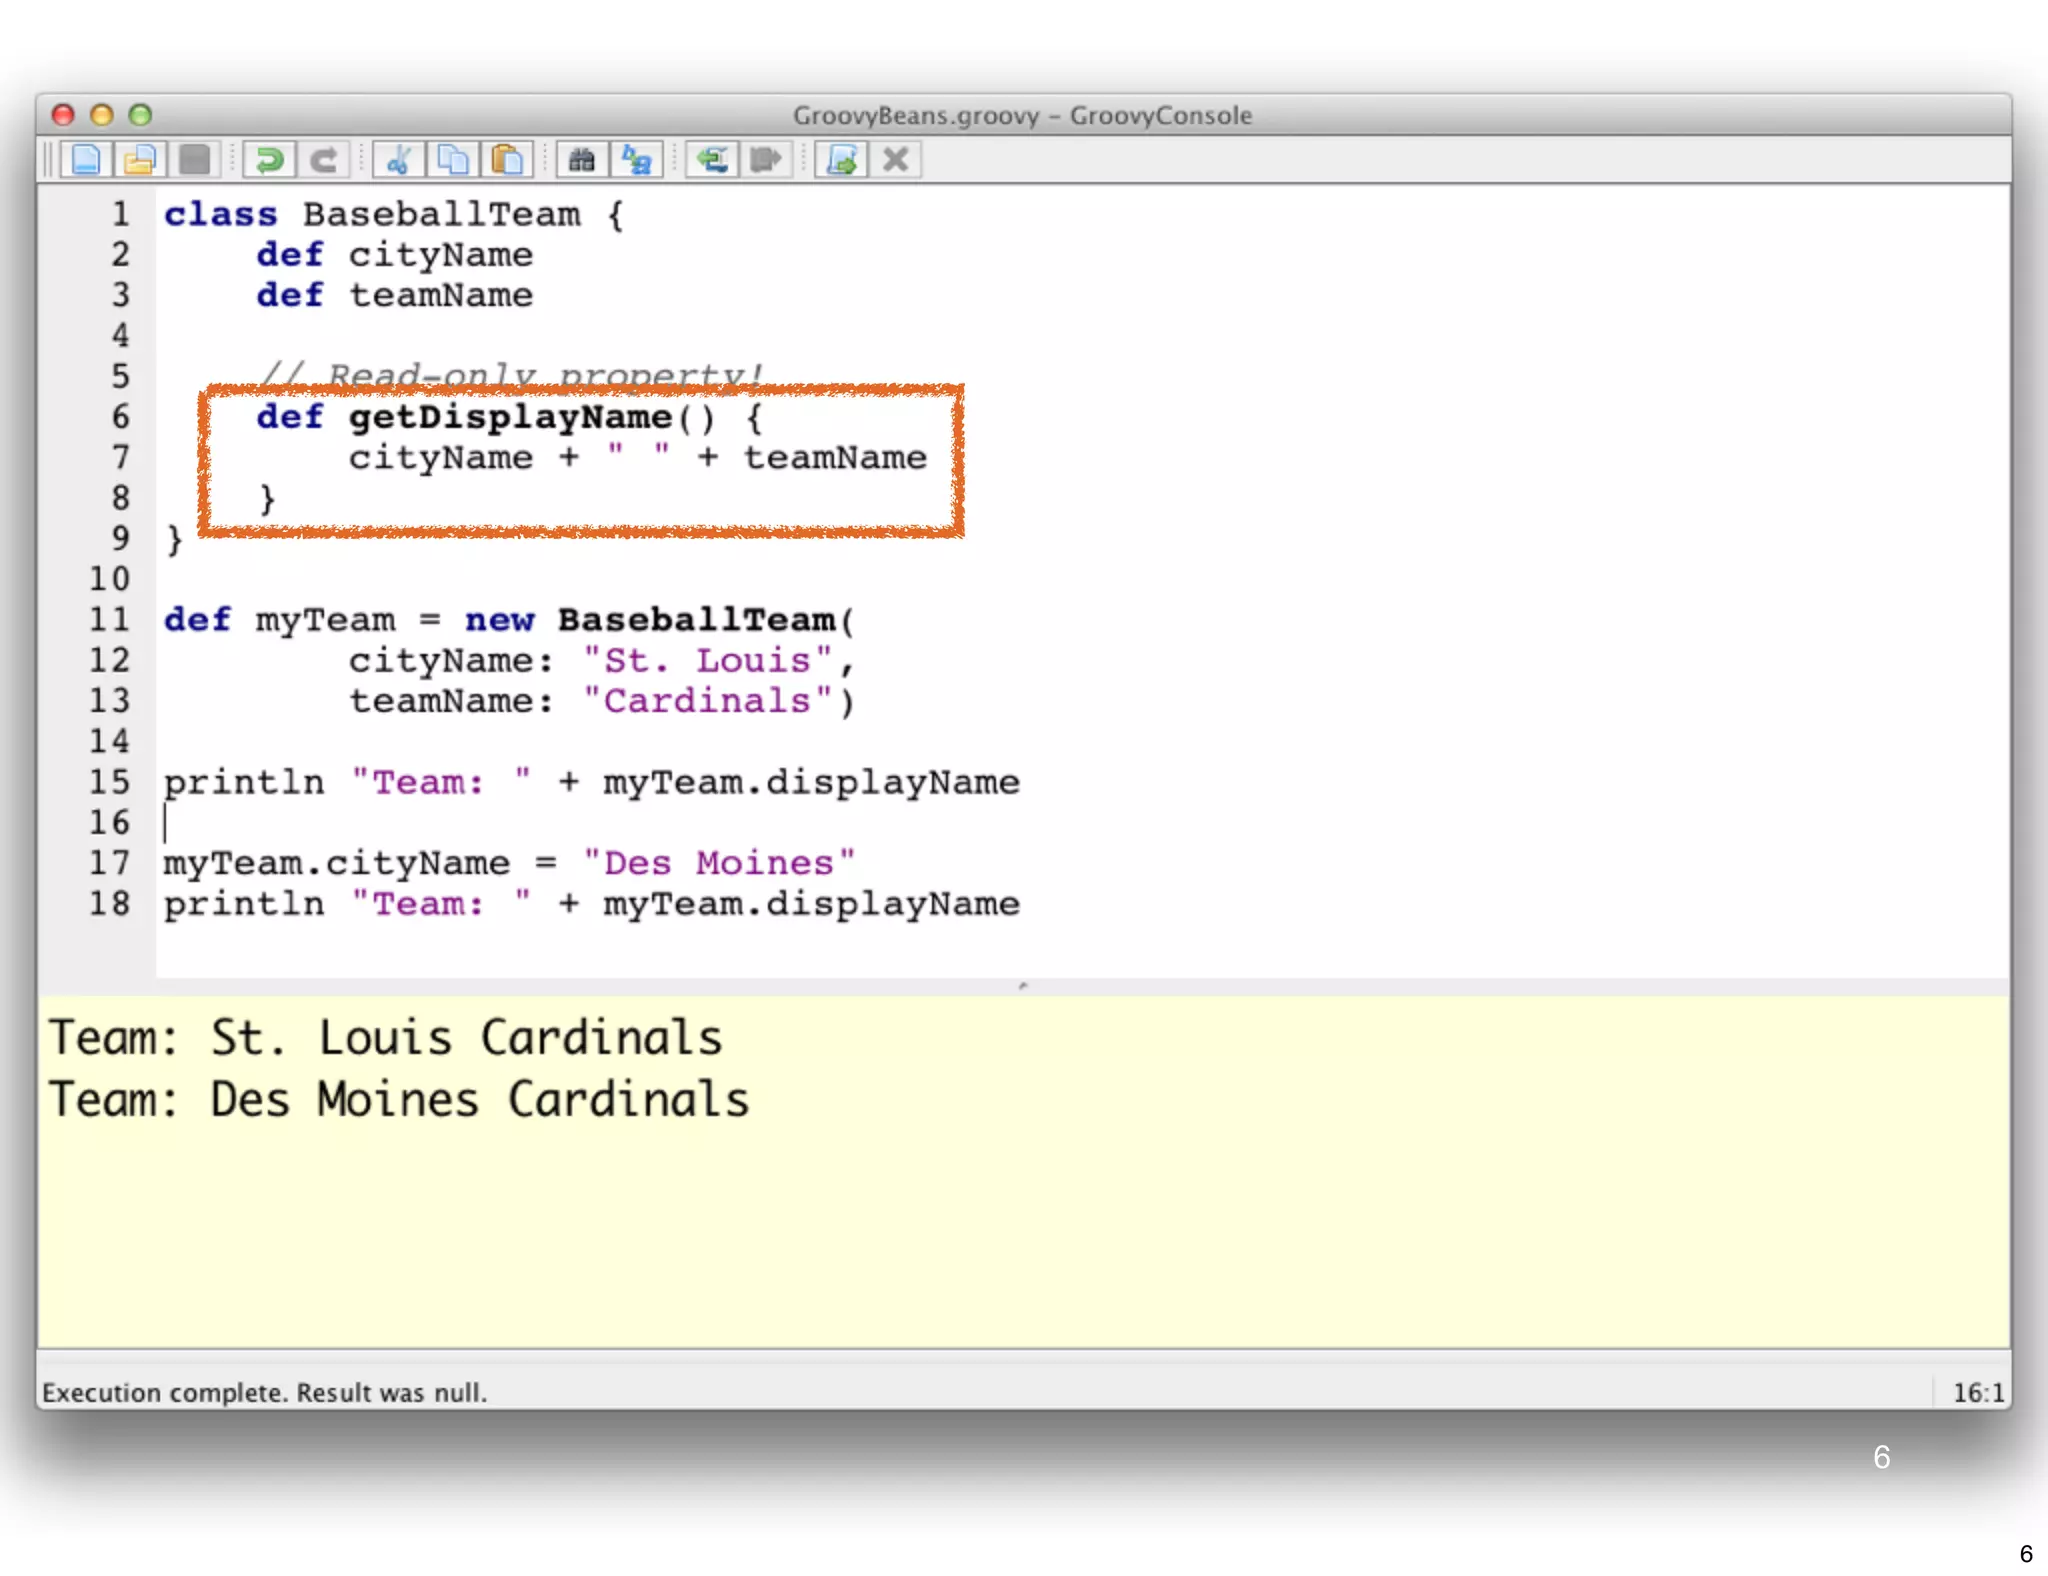
Task: Click the Save toolbar icon
Action: [194, 160]
